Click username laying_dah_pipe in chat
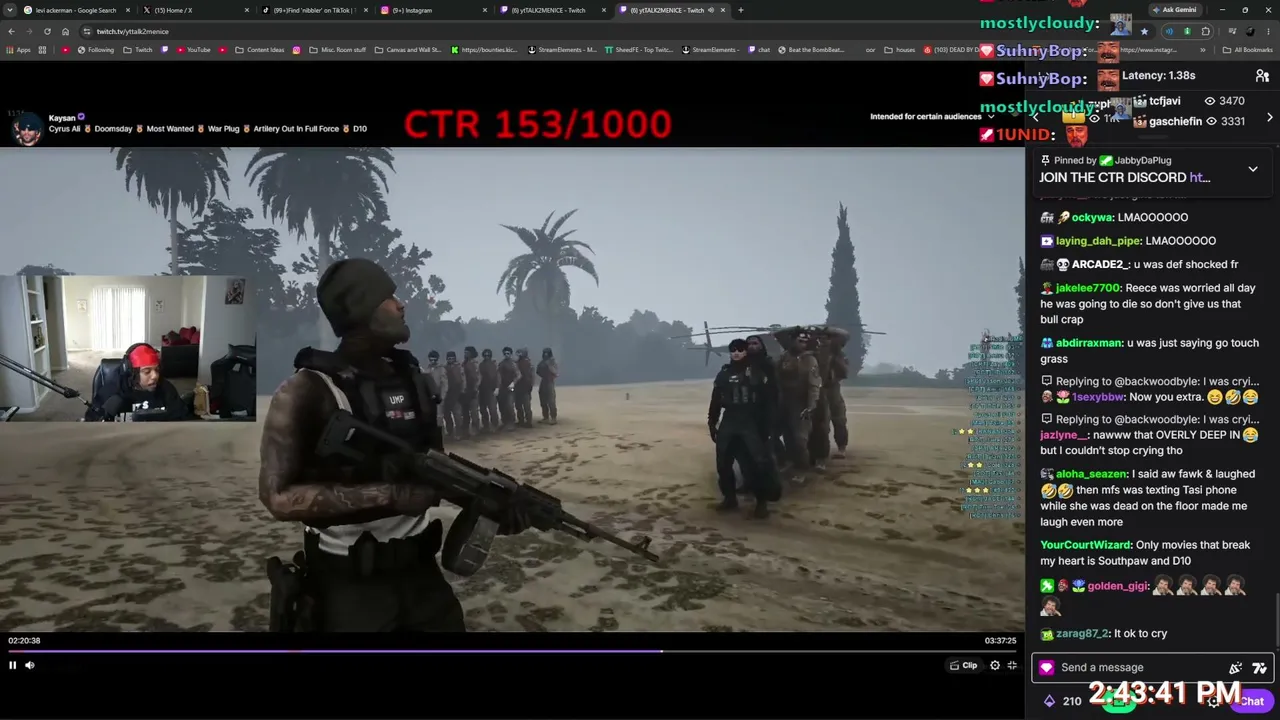 pos(1098,241)
